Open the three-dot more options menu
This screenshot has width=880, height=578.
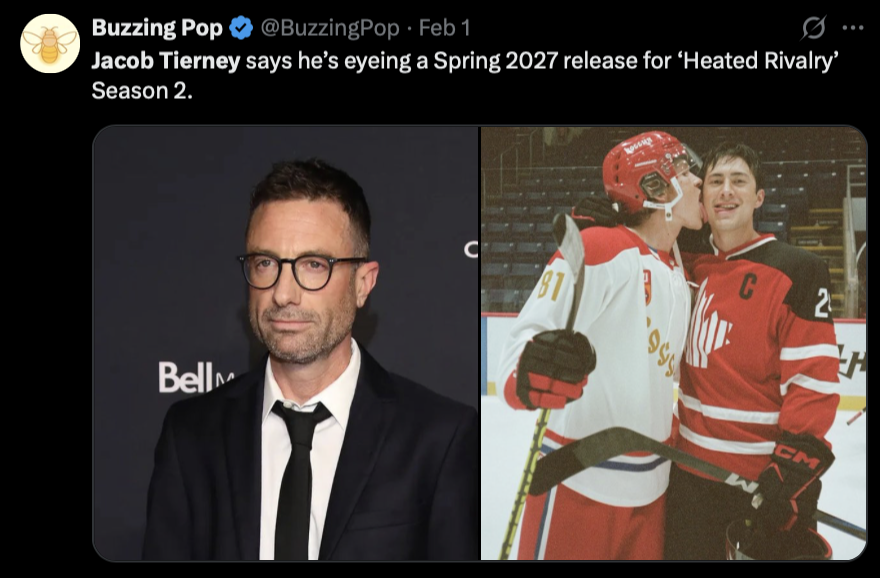coord(852,27)
